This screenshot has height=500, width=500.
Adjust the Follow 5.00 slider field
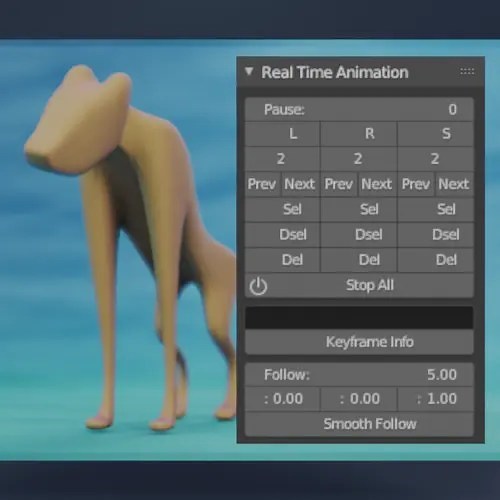coord(359,375)
